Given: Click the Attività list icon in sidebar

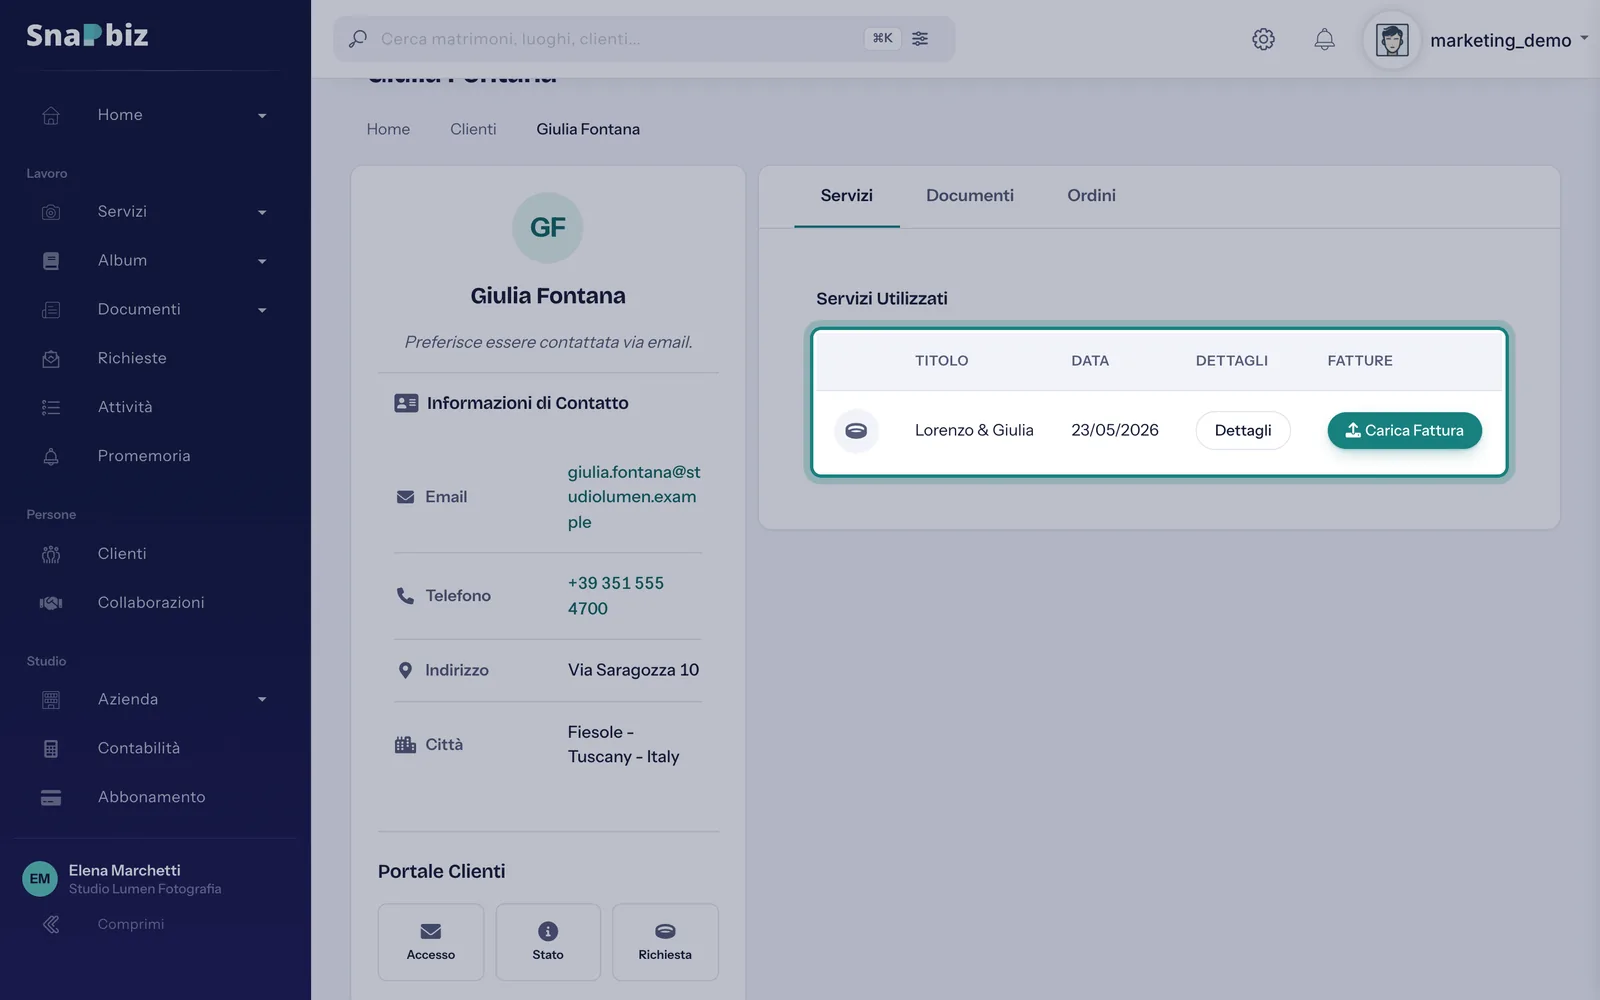Looking at the screenshot, I should [51, 407].
